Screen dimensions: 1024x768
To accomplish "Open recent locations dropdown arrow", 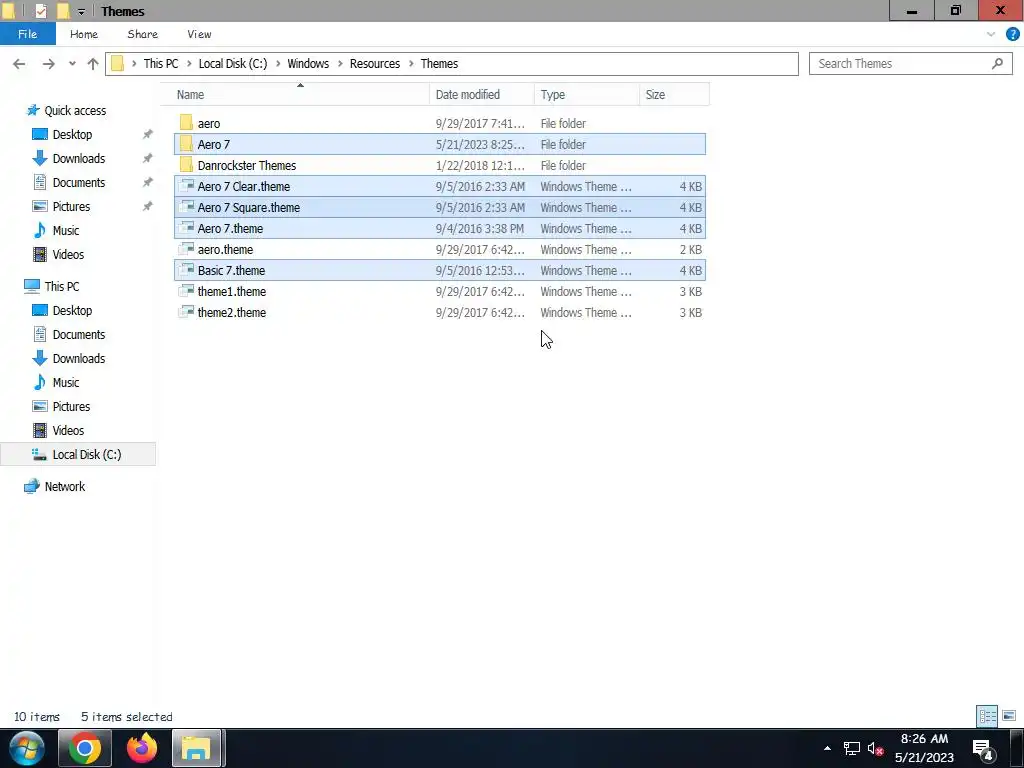I will click(72, 63).
